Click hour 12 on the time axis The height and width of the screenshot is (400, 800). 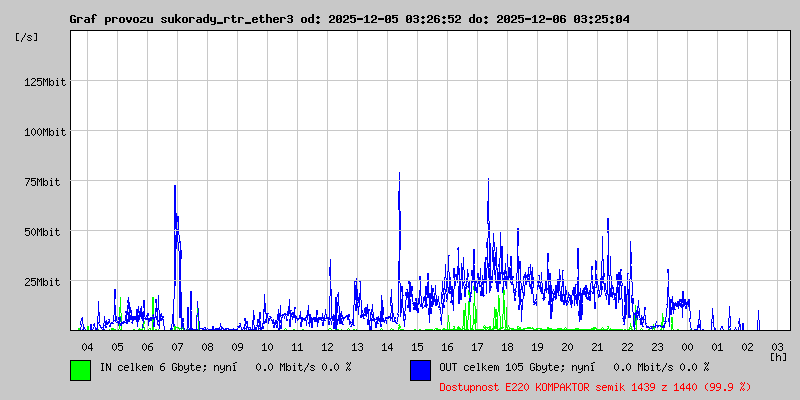[327, 346]
